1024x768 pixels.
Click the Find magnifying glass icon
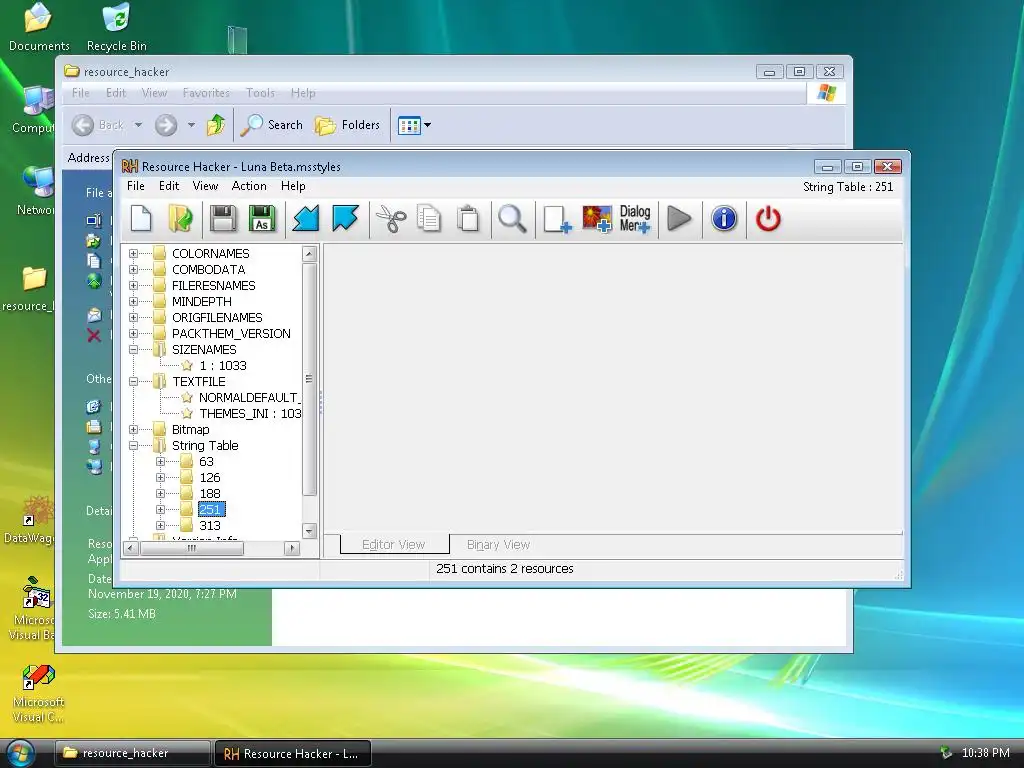[512, 219]
